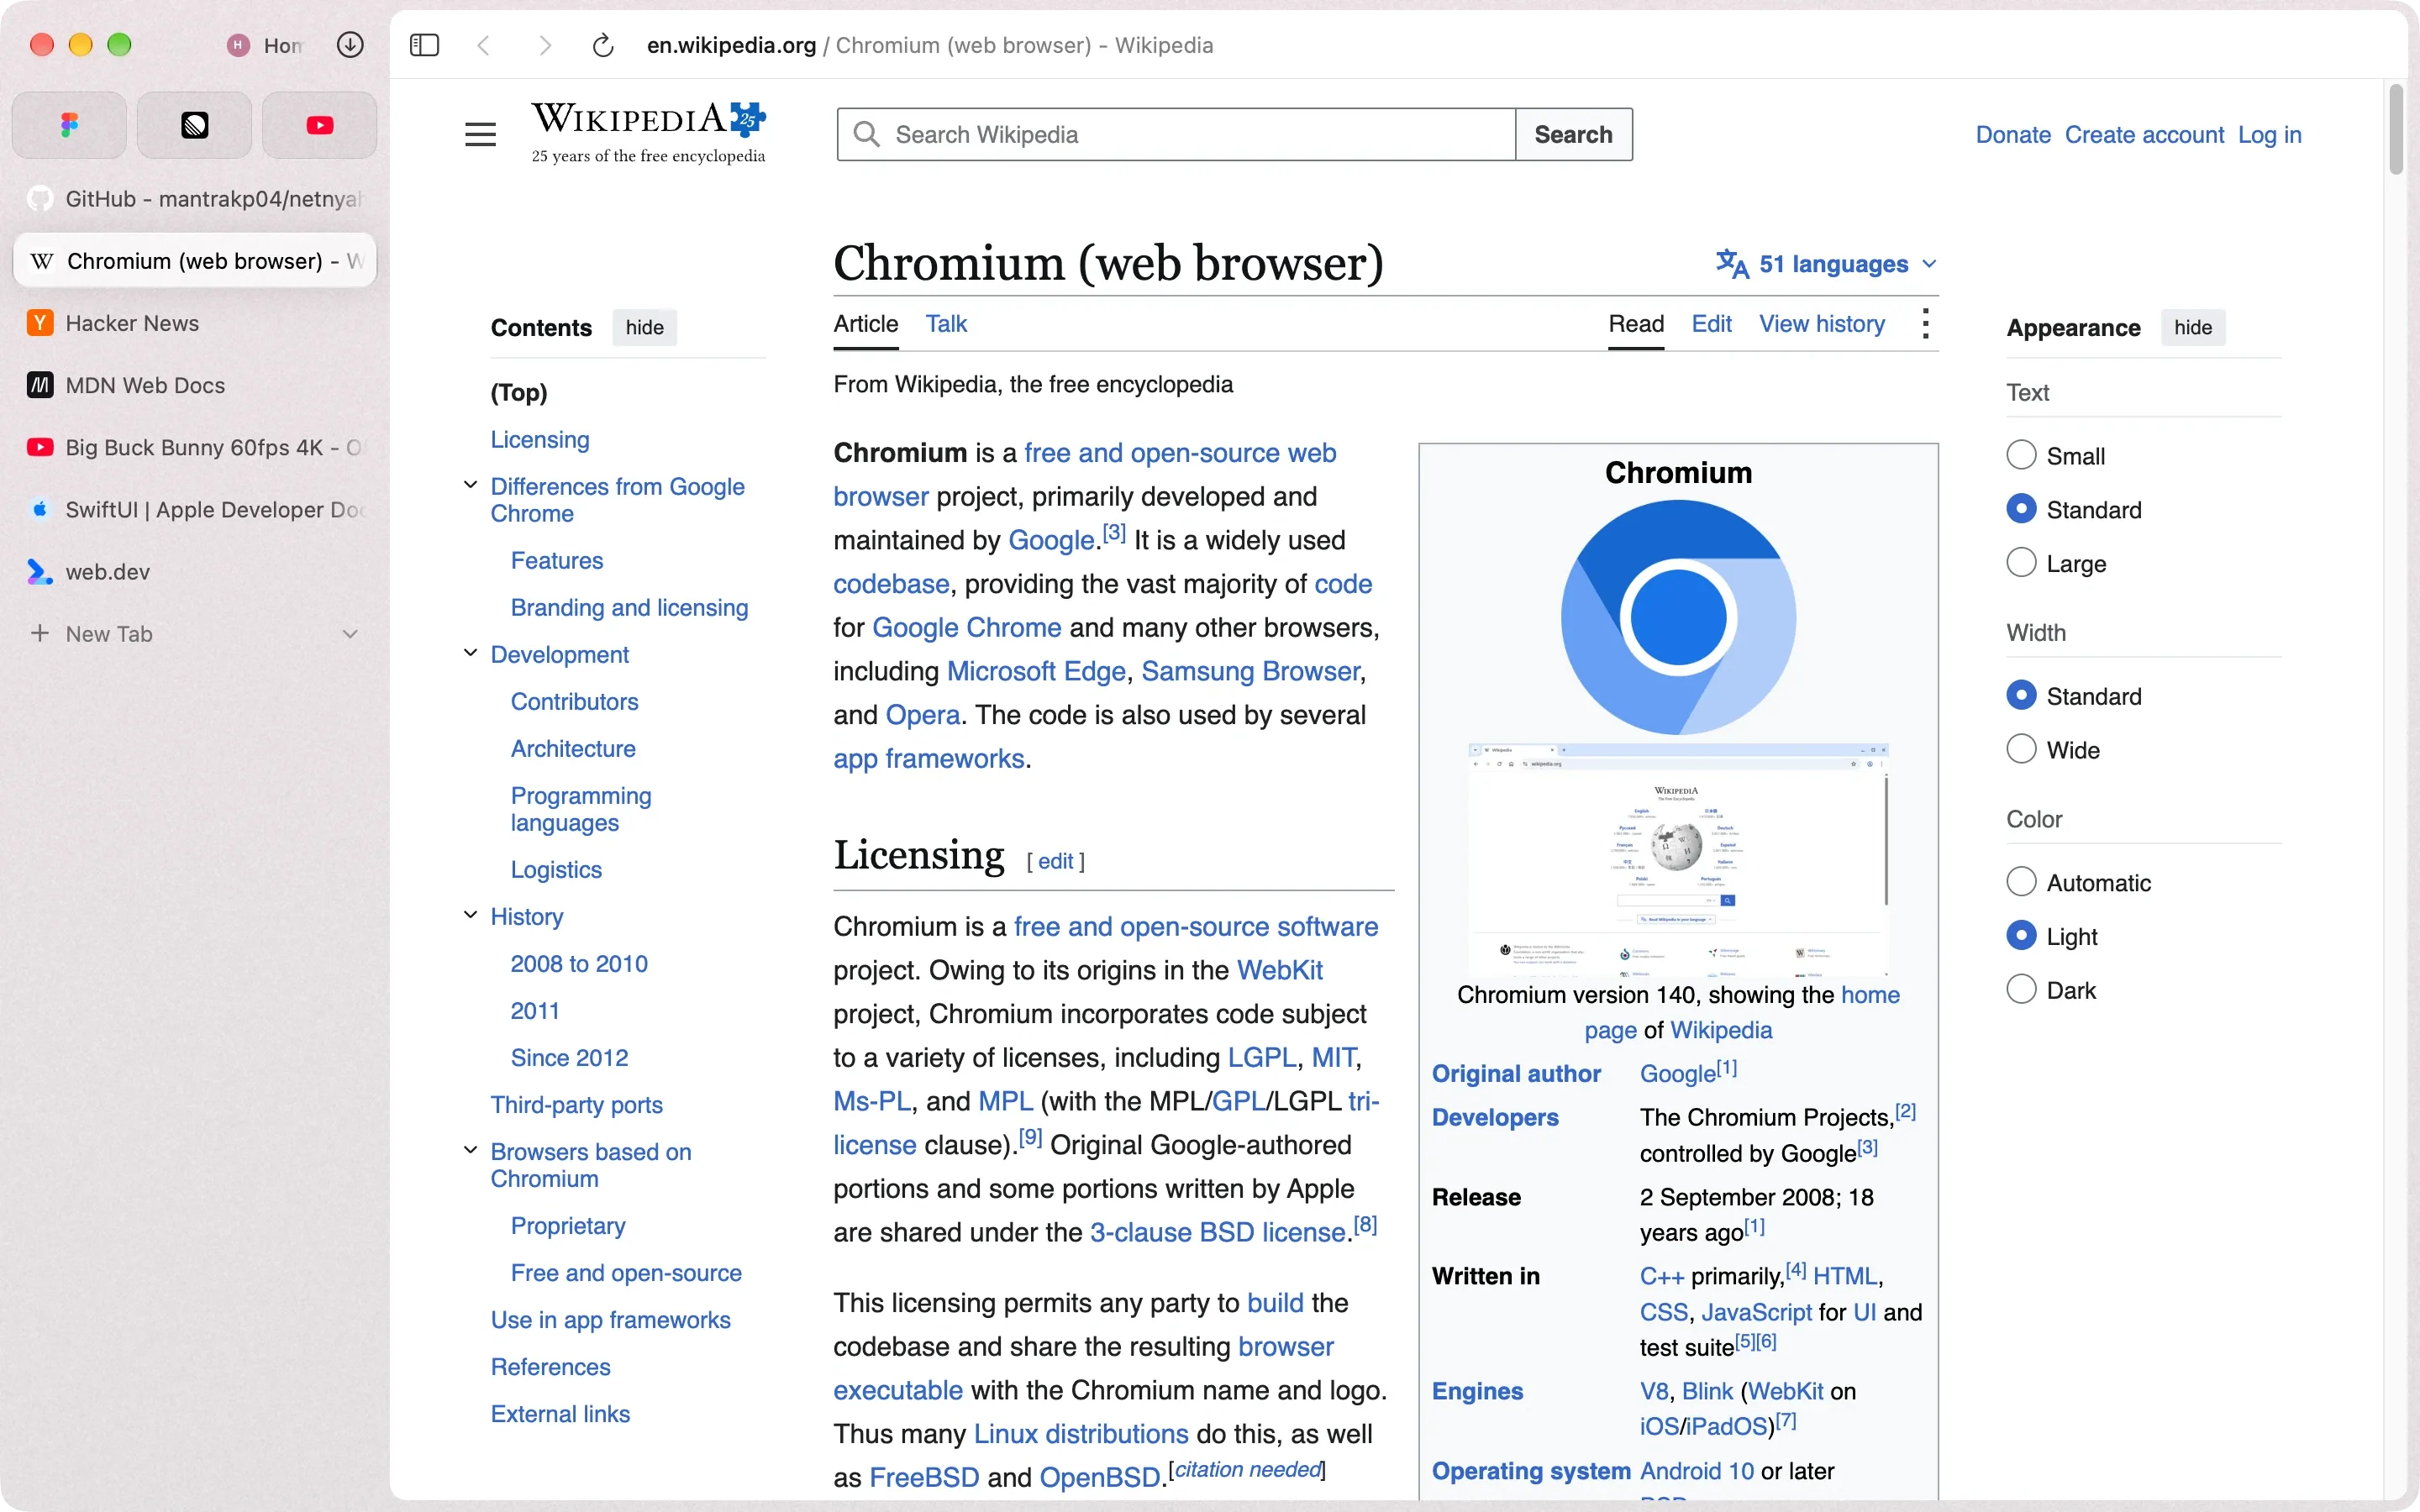Select Dark color mode
Image resolution: width=2420 pixels, height=1512 pixels.
pos(2021,990)
